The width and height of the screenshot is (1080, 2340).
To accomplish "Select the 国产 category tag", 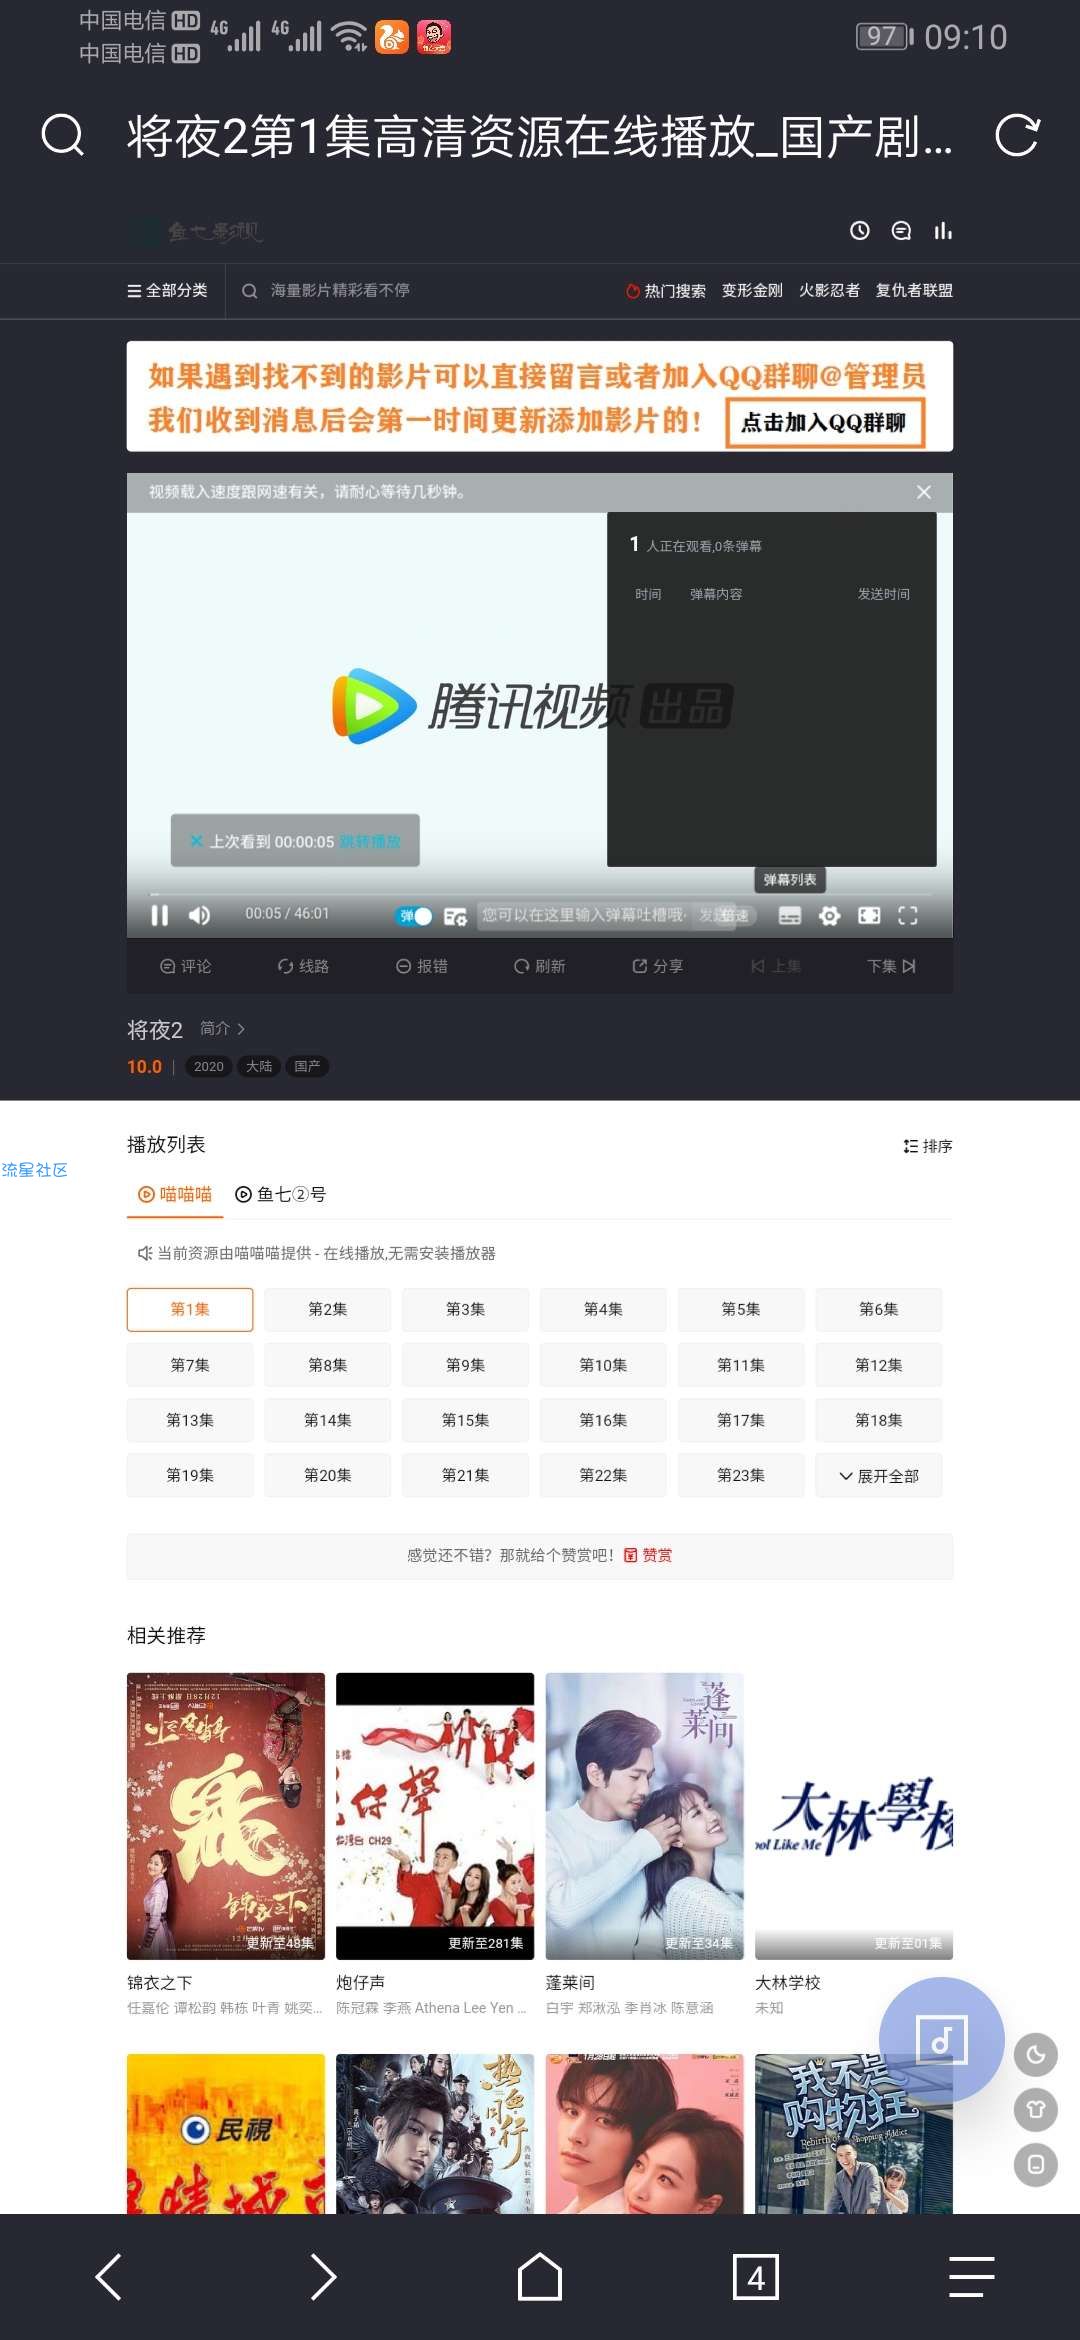I will 307,1067.
